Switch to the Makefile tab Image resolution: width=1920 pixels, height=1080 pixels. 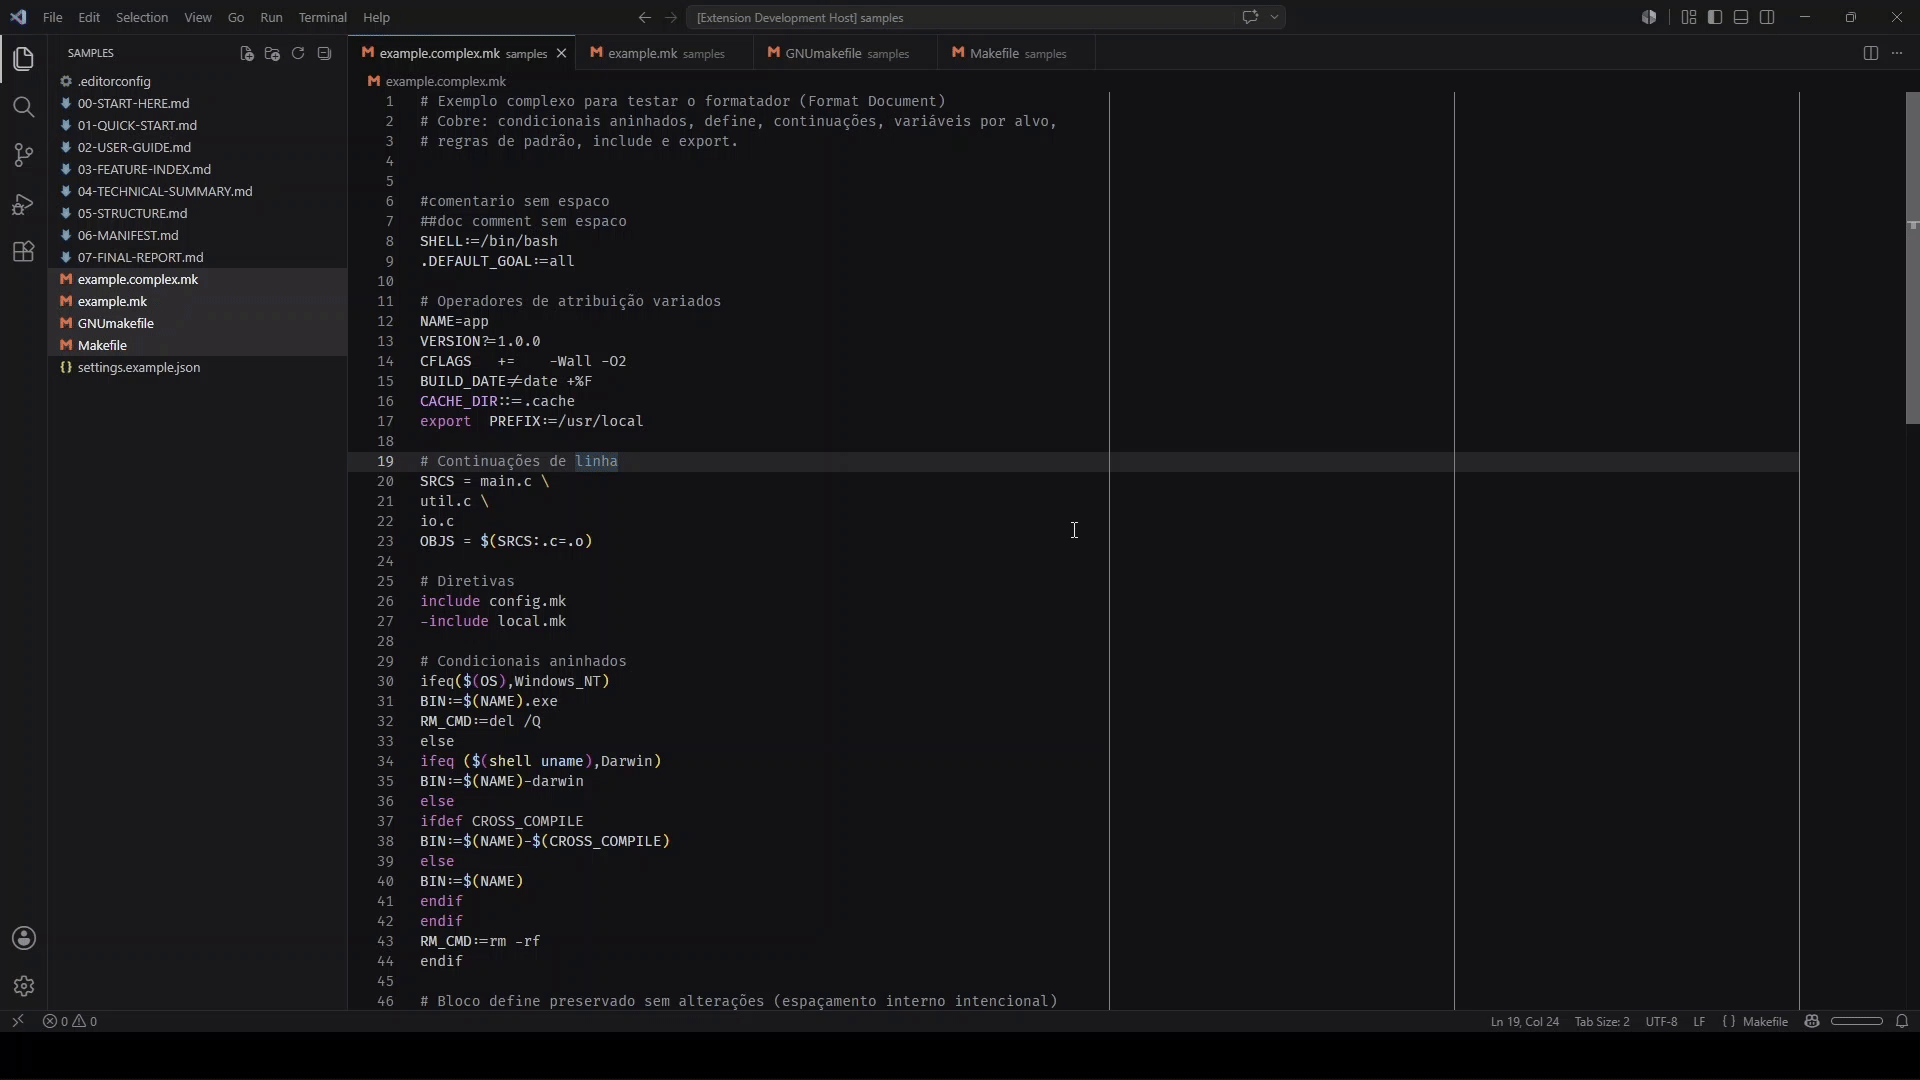point(1017,53)
